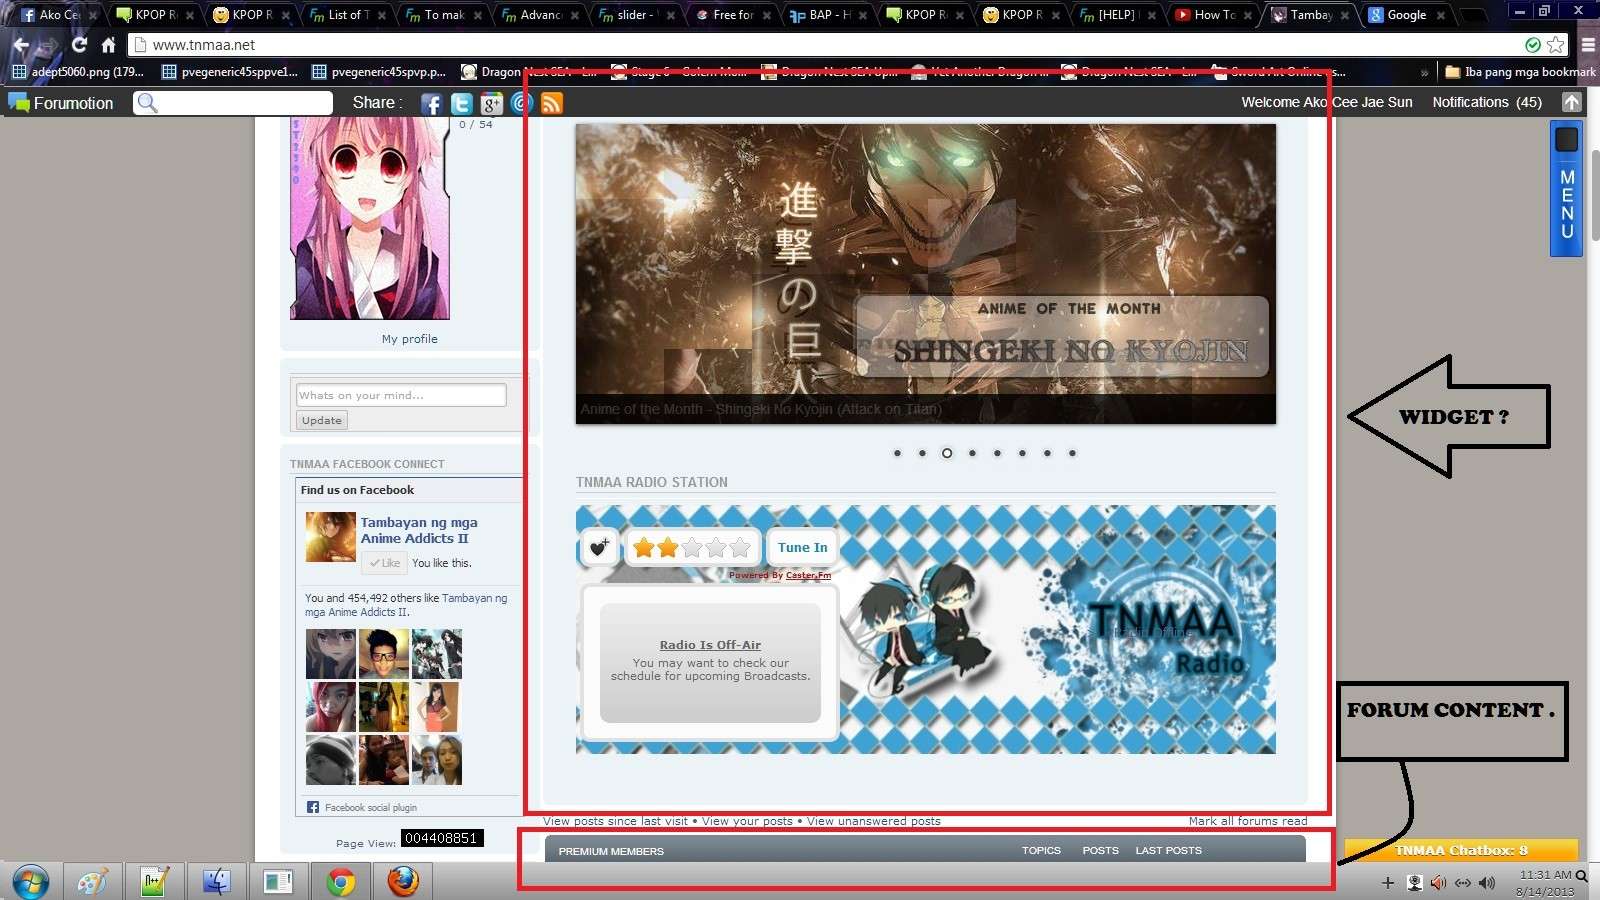This screenshot has width=1600, height=900.
Task: Open the Facebook social plugin logo
Action: tap(313, 807)
